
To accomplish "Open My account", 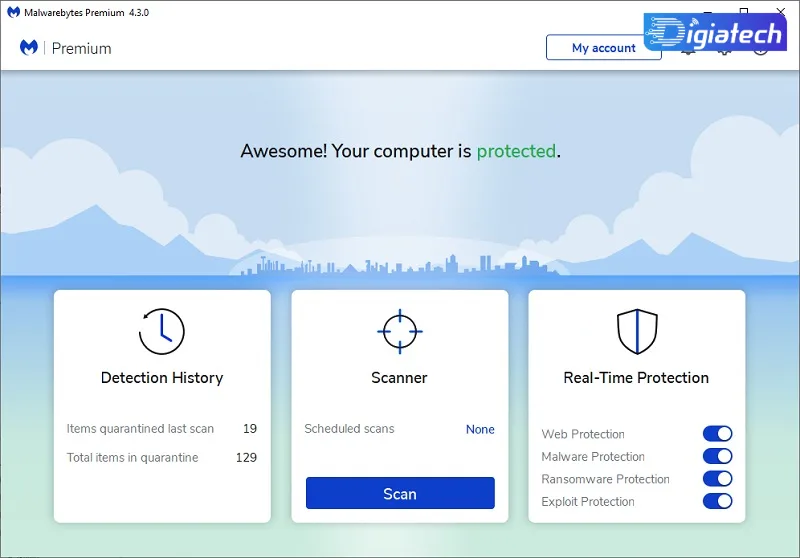I will tap(603, 48).
